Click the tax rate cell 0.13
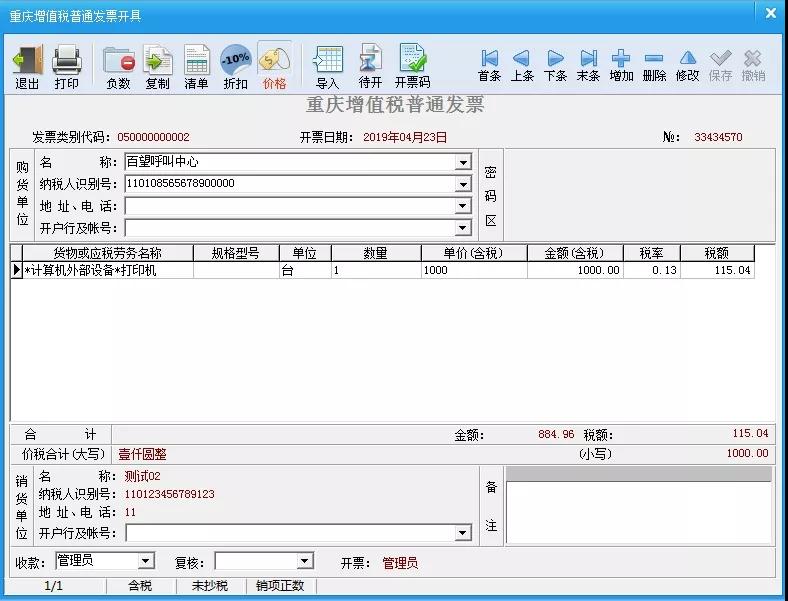This screenshot has width=788, height=601. (x=651, y=270)
